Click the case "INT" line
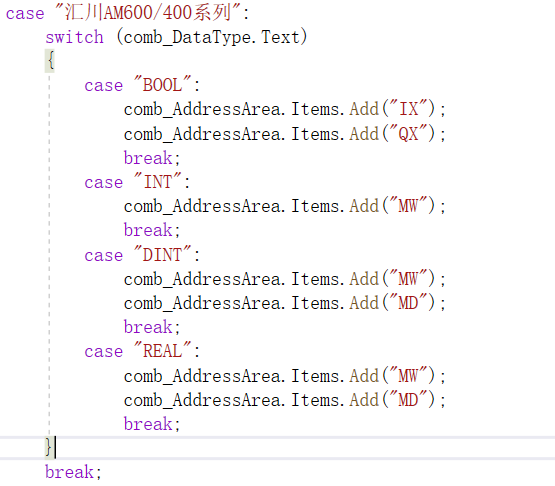The width and height of the screenshot is (555, 486). click(x=137, y=182)
